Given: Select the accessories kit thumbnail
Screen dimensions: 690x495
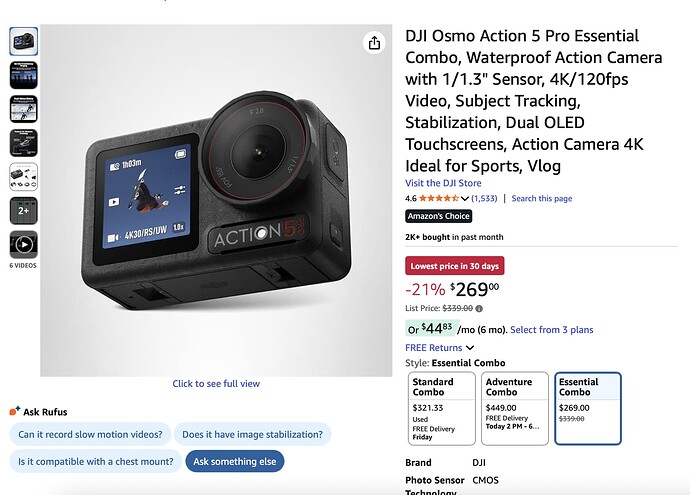Looking at the screenshot, I should [24, 177].
